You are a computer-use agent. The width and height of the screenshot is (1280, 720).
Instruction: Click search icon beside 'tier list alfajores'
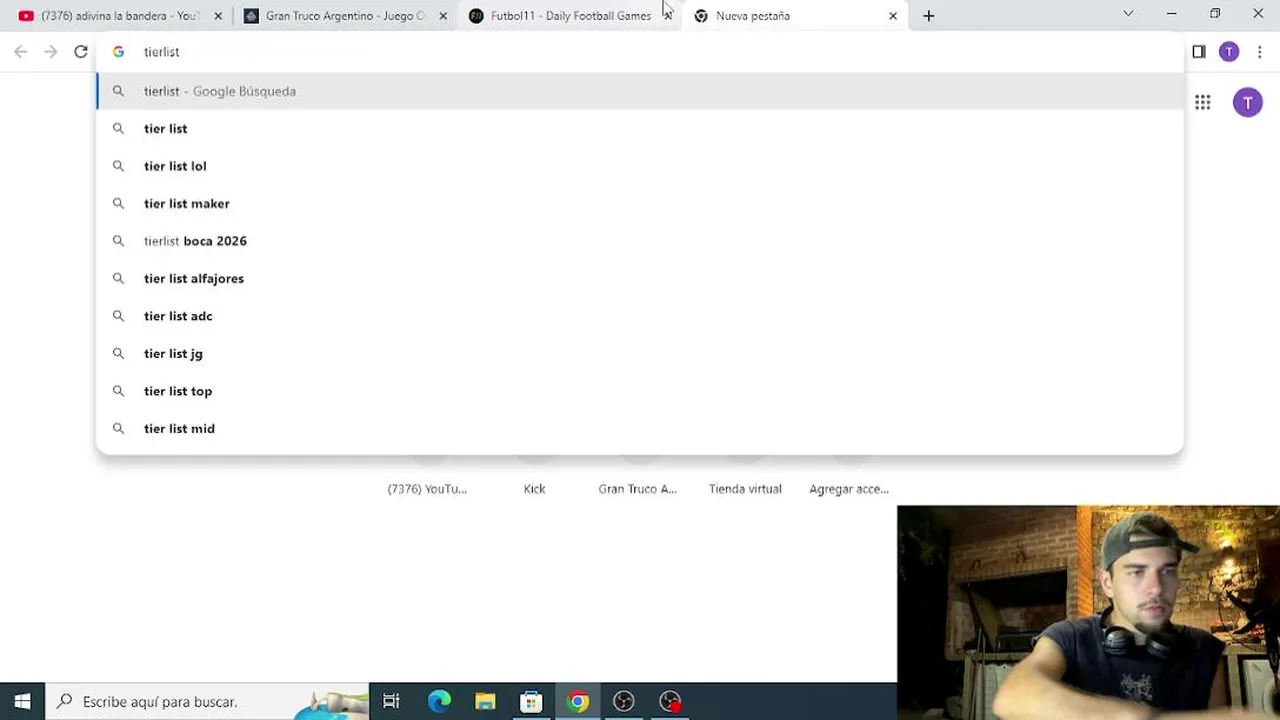tap(118, 279)
